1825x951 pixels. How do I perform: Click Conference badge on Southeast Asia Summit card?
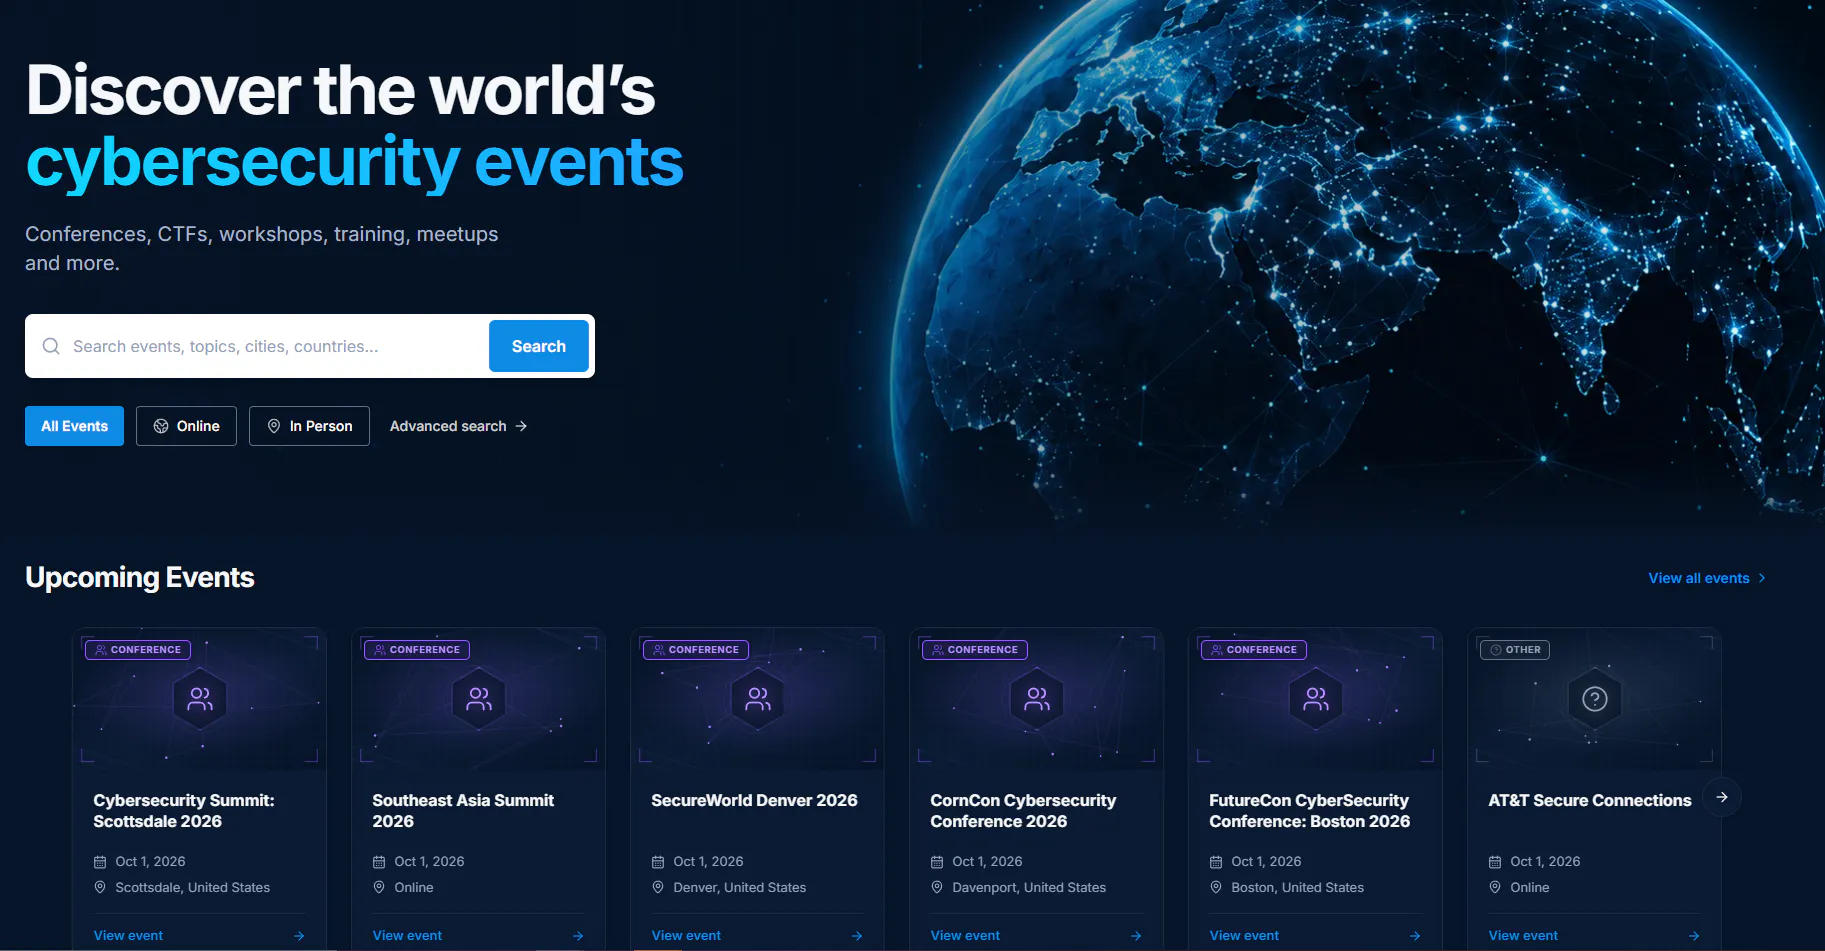417,650
